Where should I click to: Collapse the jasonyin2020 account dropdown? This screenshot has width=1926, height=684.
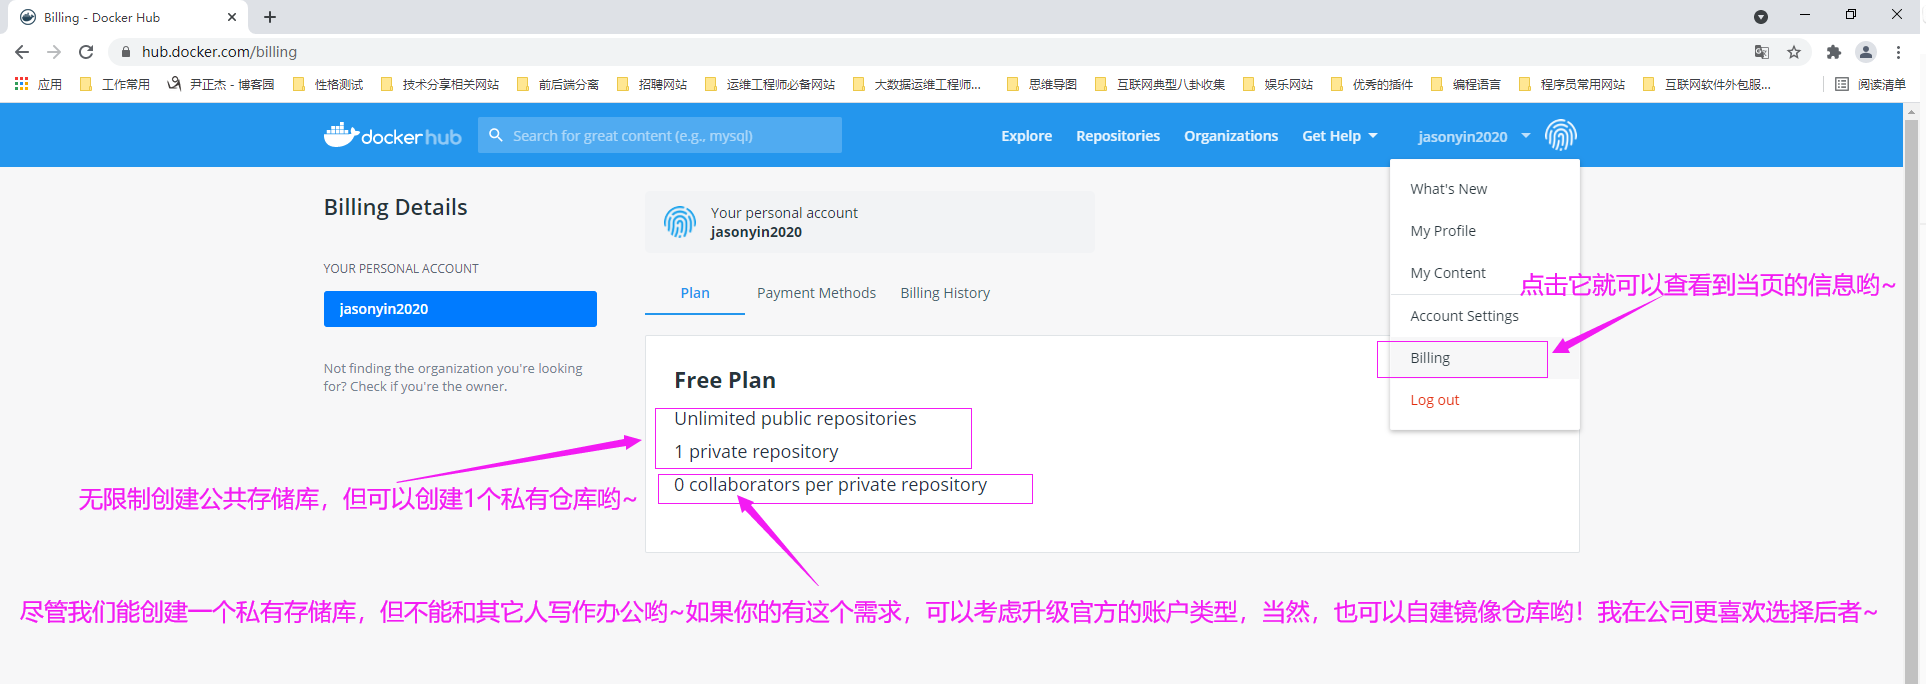[x=1473, y=136]
